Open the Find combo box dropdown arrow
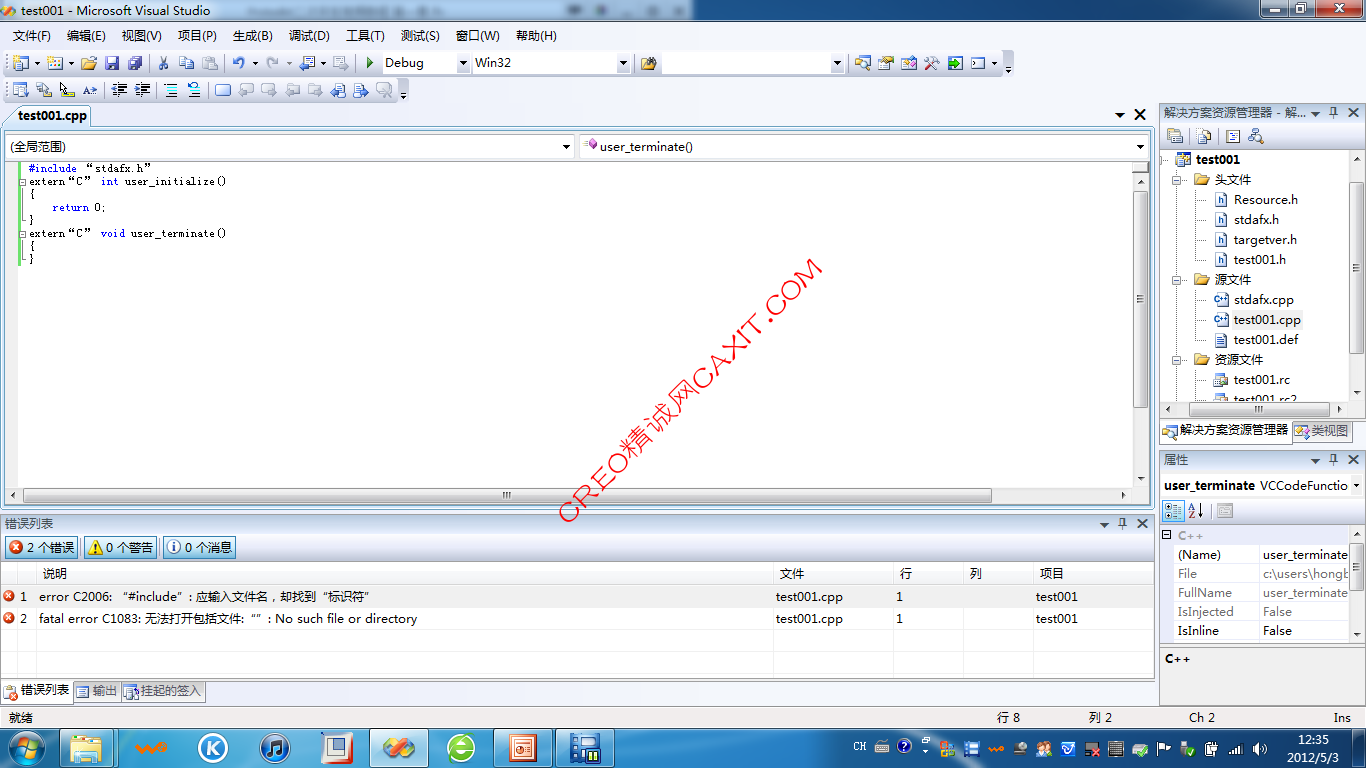Screen dimensions: 1366x768 (838, 63)
